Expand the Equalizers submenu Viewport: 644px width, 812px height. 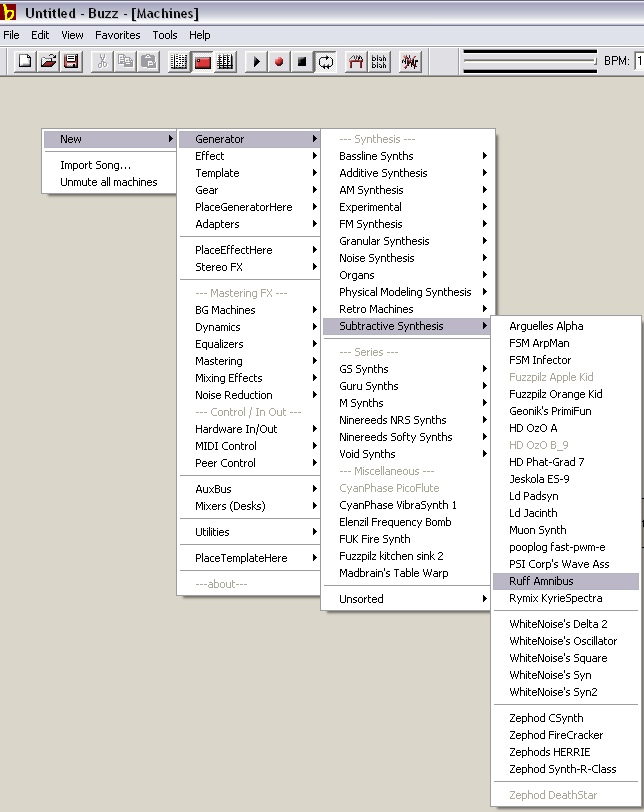click(250, 344)
